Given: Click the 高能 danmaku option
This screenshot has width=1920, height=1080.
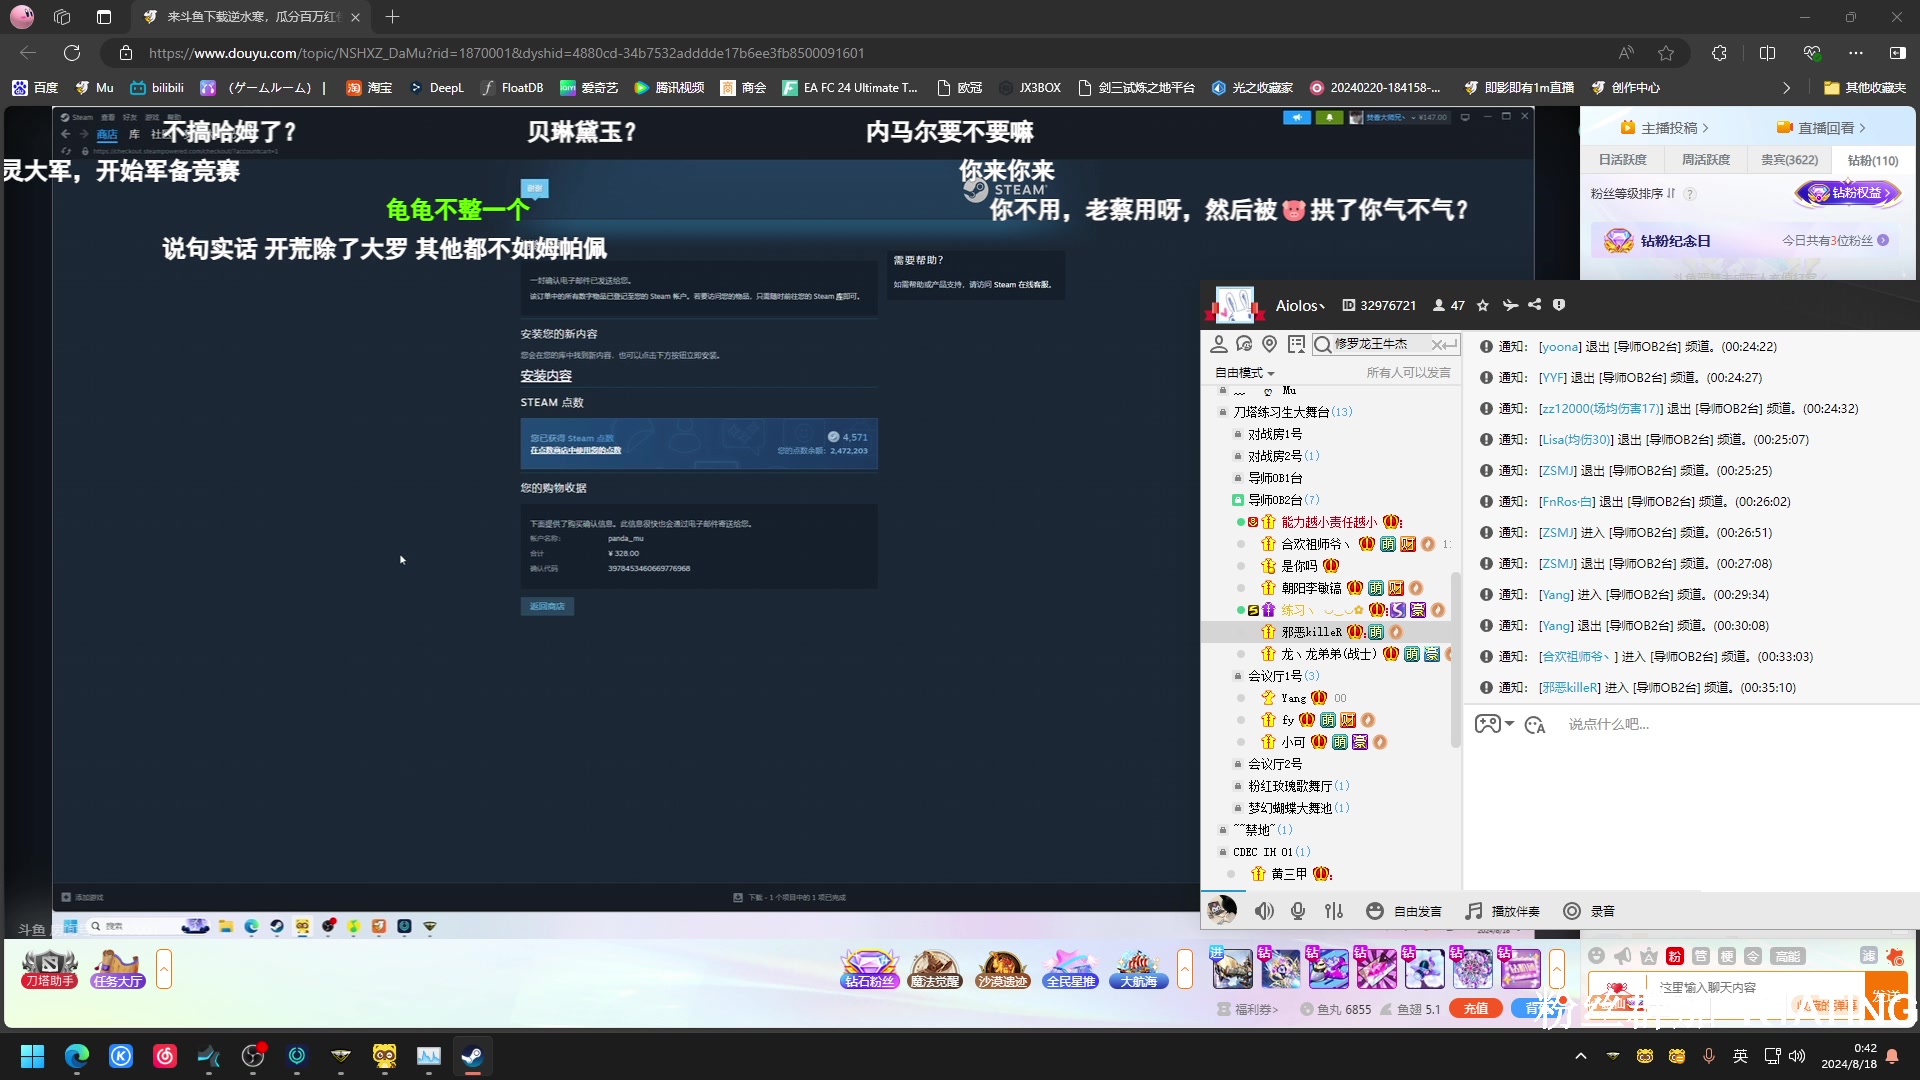Looking at the screenshot, I should pos(1788,957).
